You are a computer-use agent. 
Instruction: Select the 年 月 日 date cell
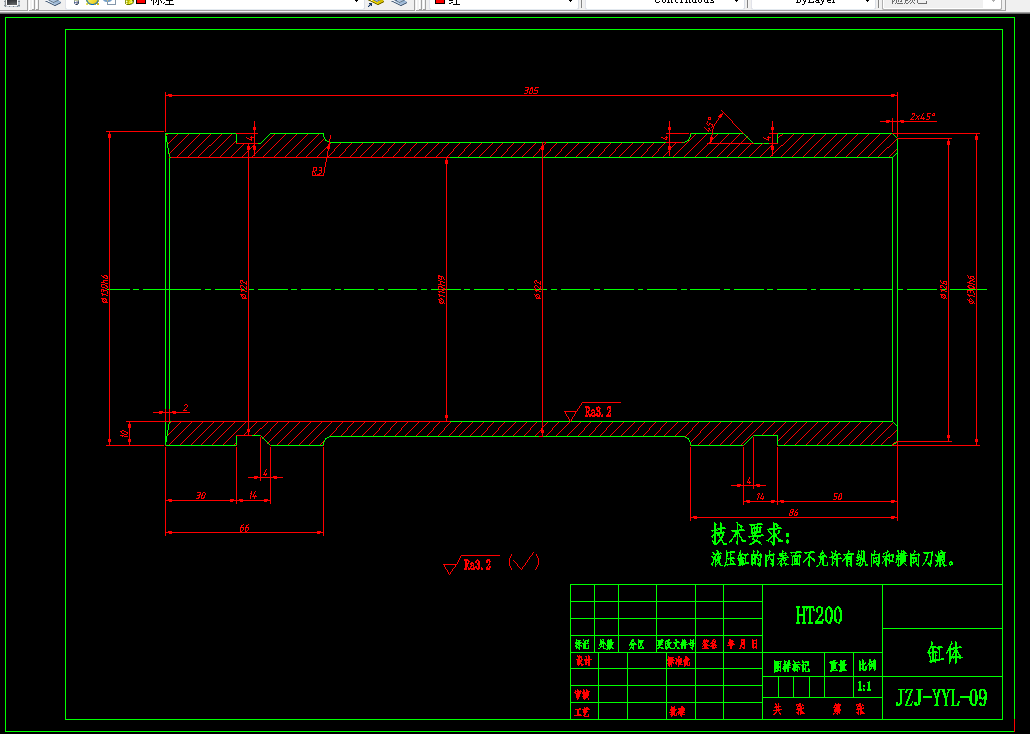(743, 645)
